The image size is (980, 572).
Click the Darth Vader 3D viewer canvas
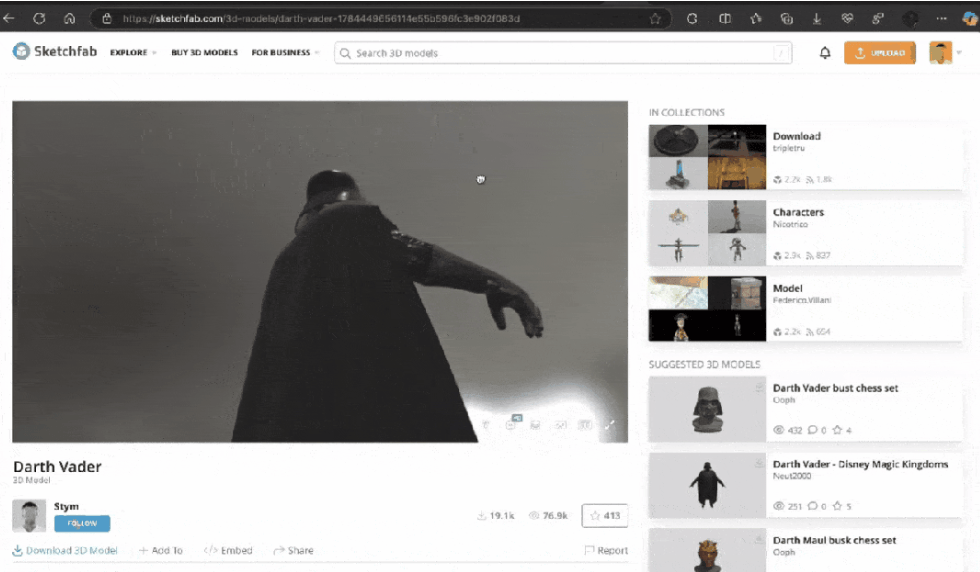(x=320, y=271)
